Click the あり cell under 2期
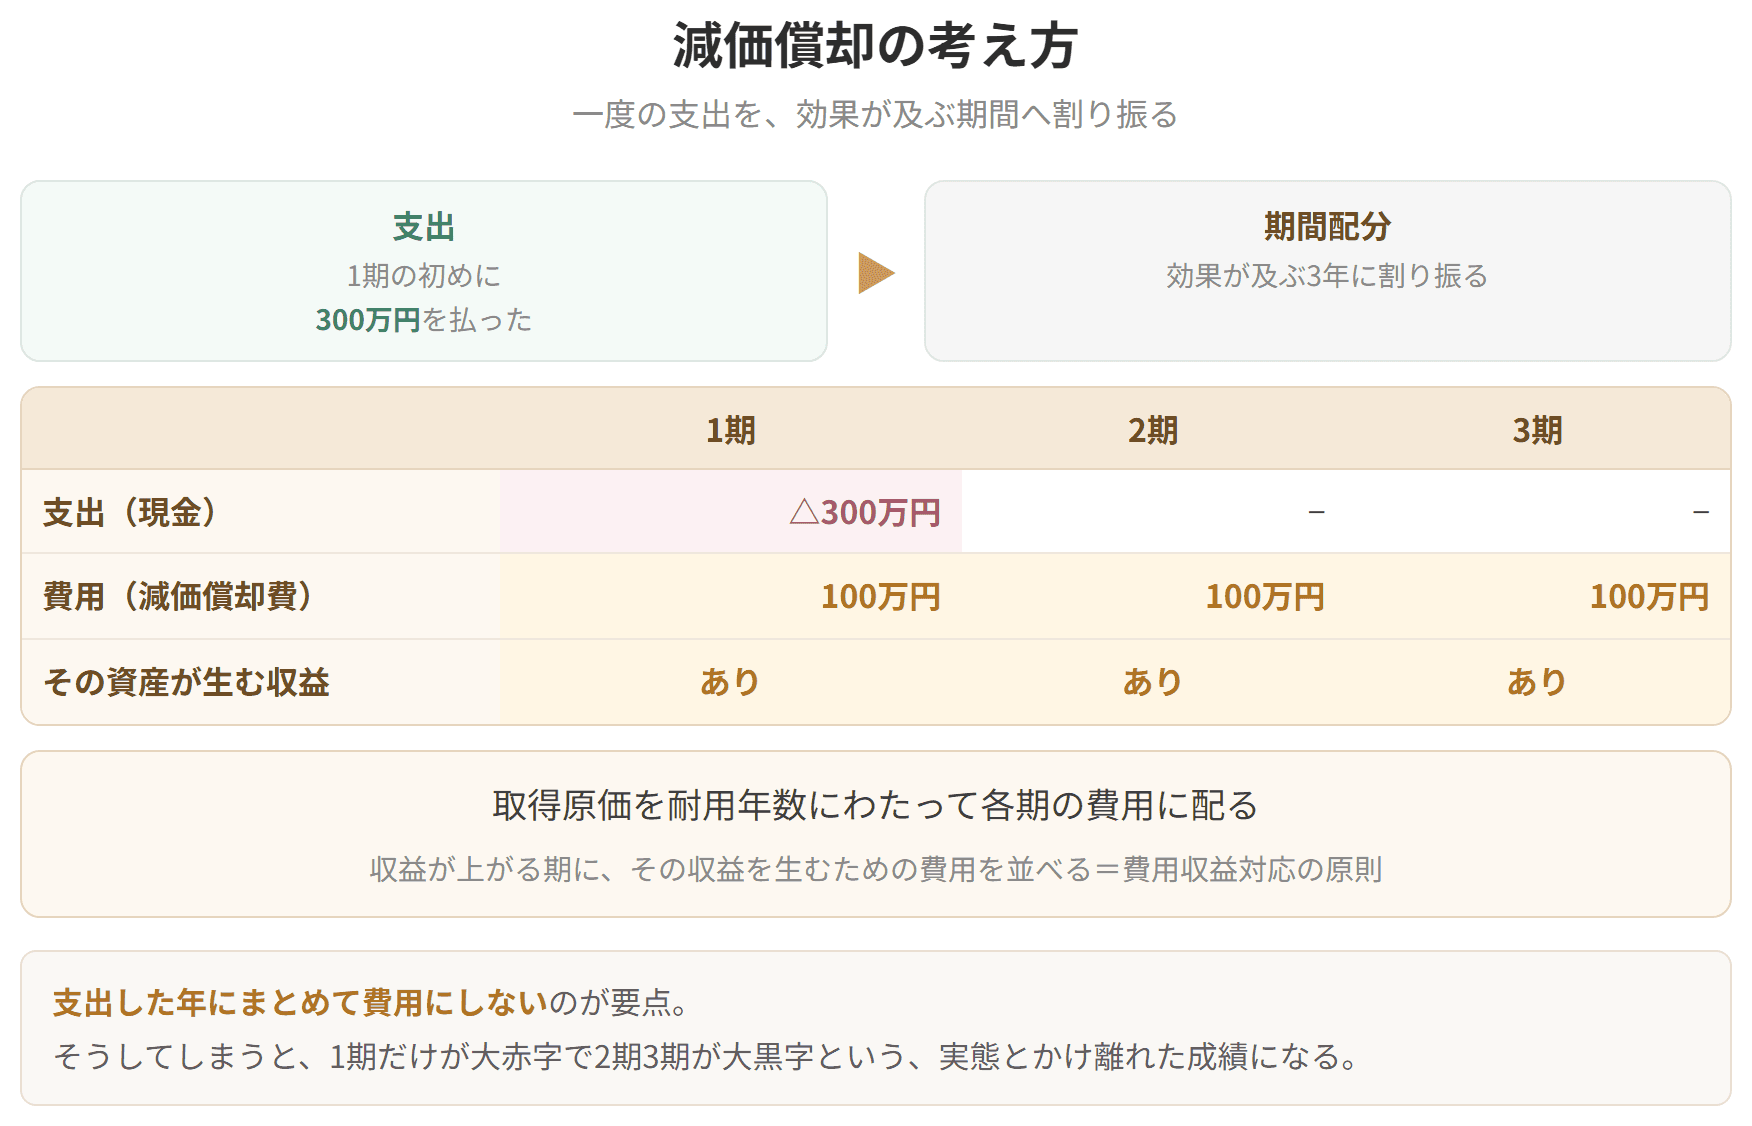Screen dimensions: 1752x1126 click(1153, 682)
